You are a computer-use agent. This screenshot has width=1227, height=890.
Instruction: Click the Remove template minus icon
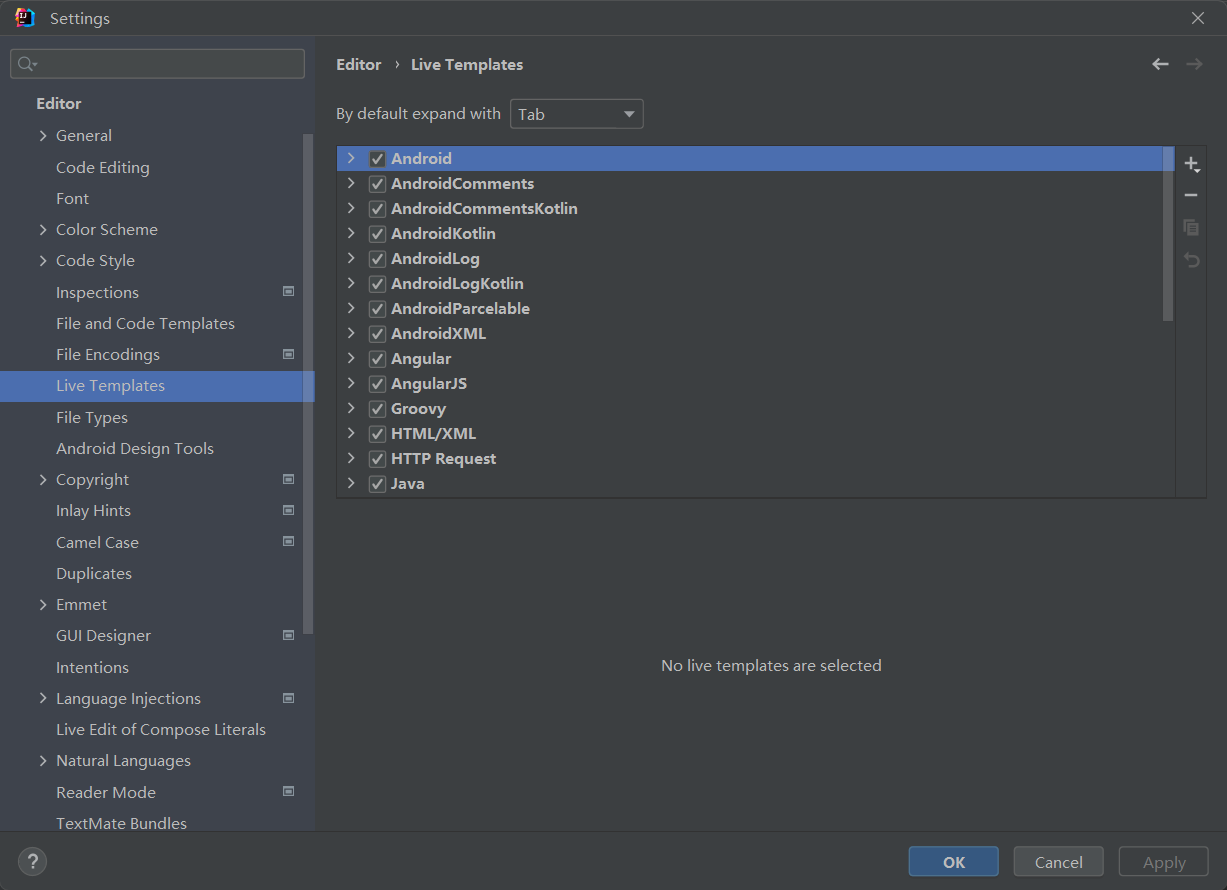click(1190, 196)
